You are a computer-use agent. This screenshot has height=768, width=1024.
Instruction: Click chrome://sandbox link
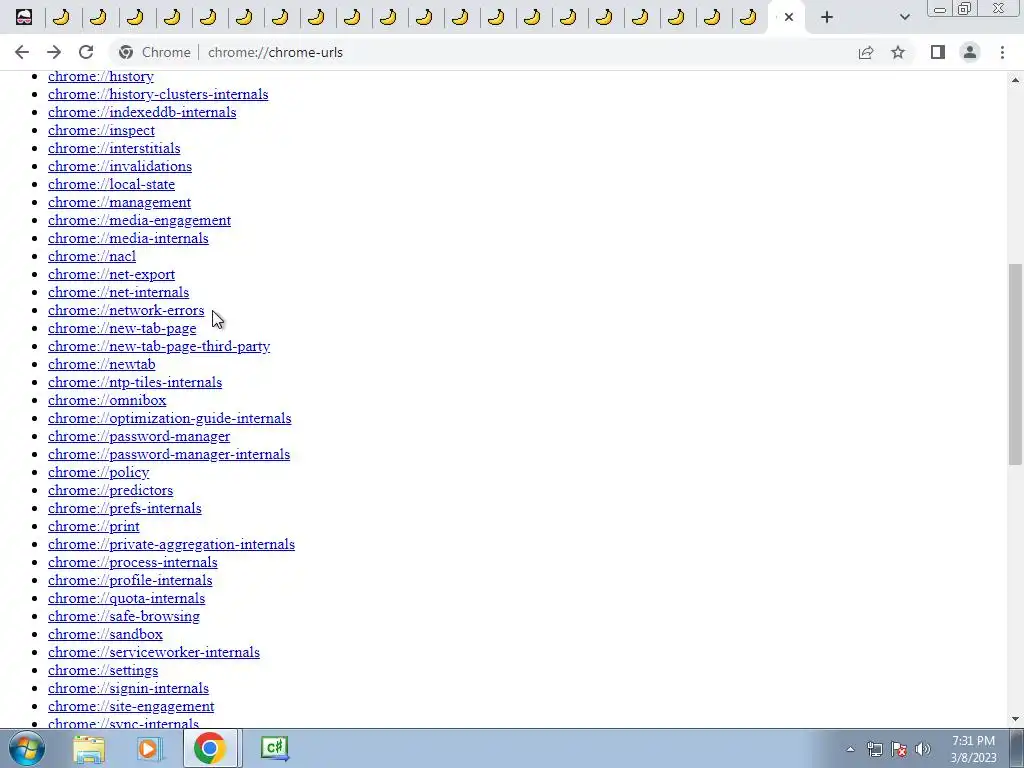105,635
